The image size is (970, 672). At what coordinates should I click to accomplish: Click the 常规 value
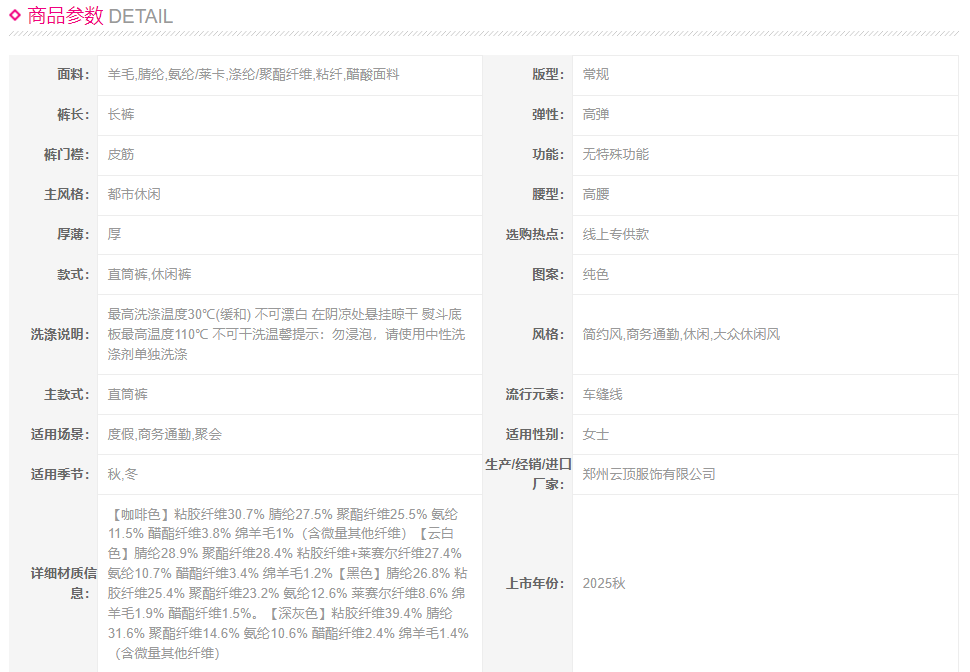pyautogui.click(x=596, y=75)
